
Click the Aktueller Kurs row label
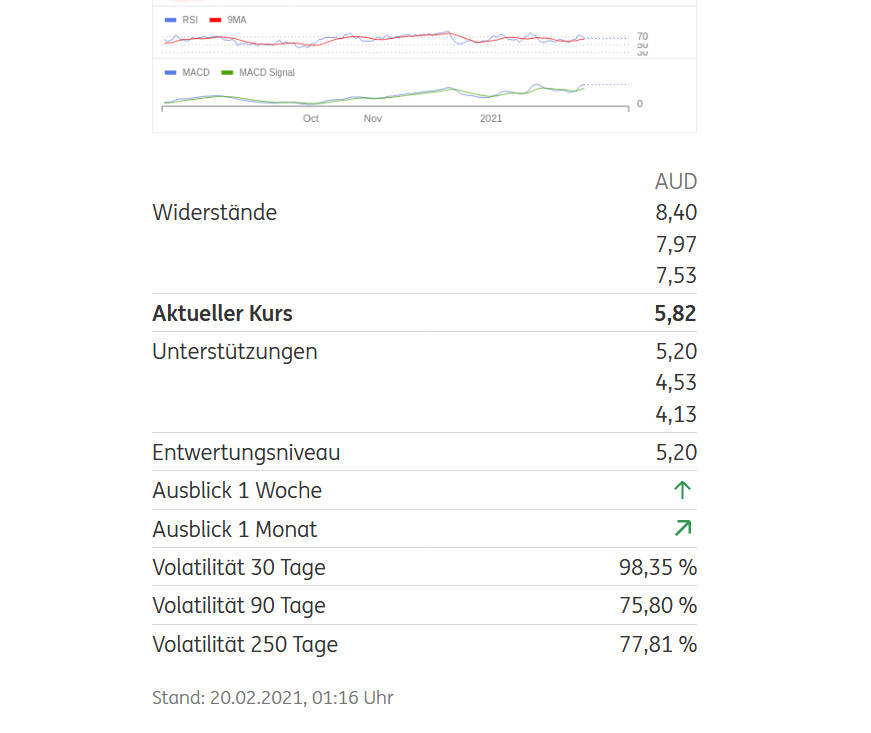click(x=222, y=313)
